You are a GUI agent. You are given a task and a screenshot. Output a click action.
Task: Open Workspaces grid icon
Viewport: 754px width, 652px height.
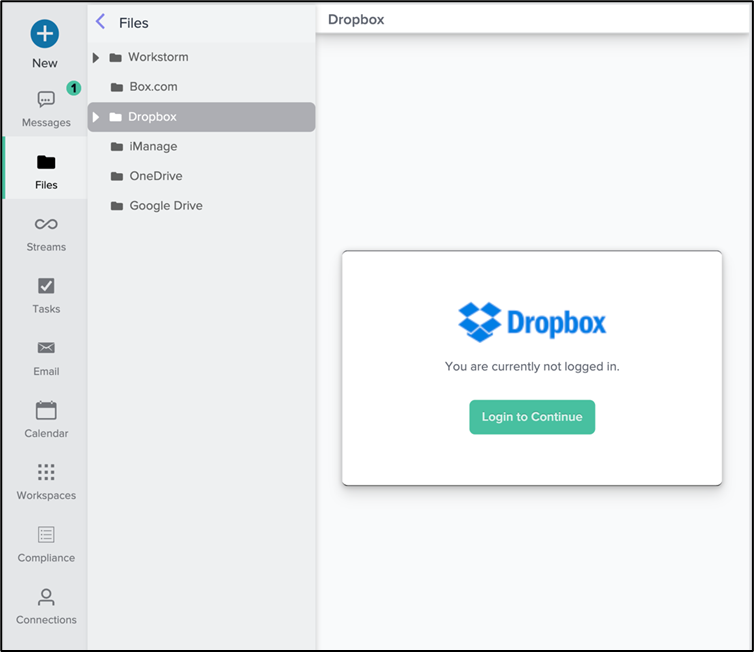(46, 472)
